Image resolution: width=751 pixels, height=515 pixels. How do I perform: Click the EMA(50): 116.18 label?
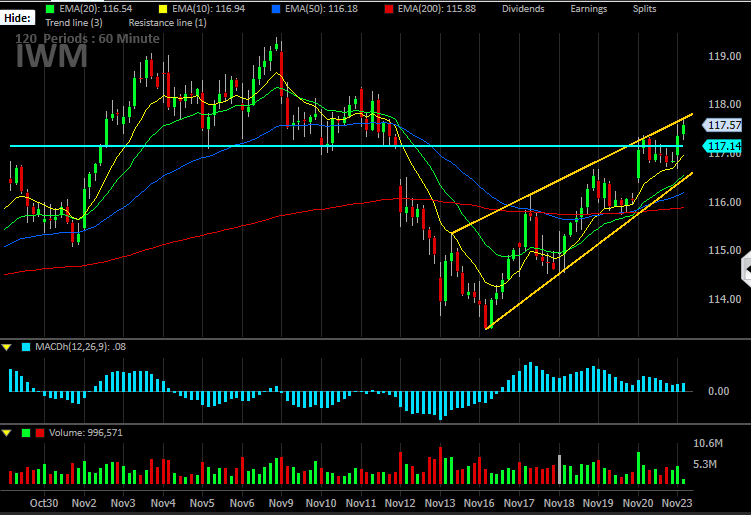(321, 9)
